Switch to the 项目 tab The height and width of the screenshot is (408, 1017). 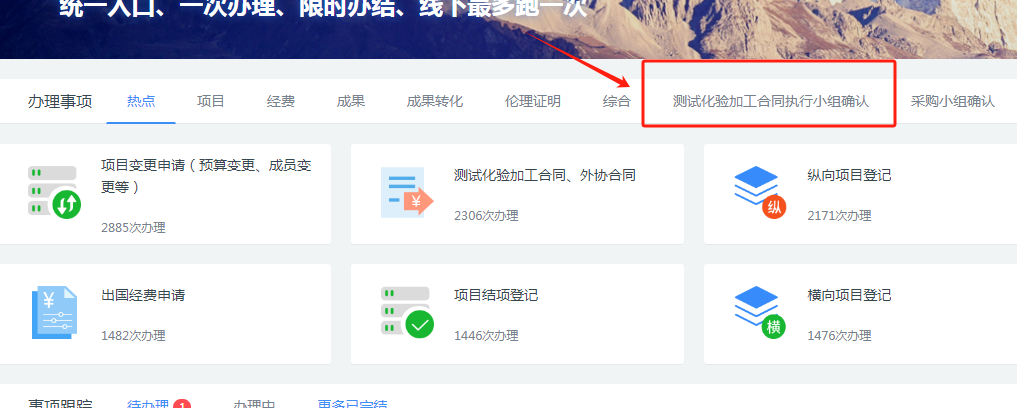(211, 101)
